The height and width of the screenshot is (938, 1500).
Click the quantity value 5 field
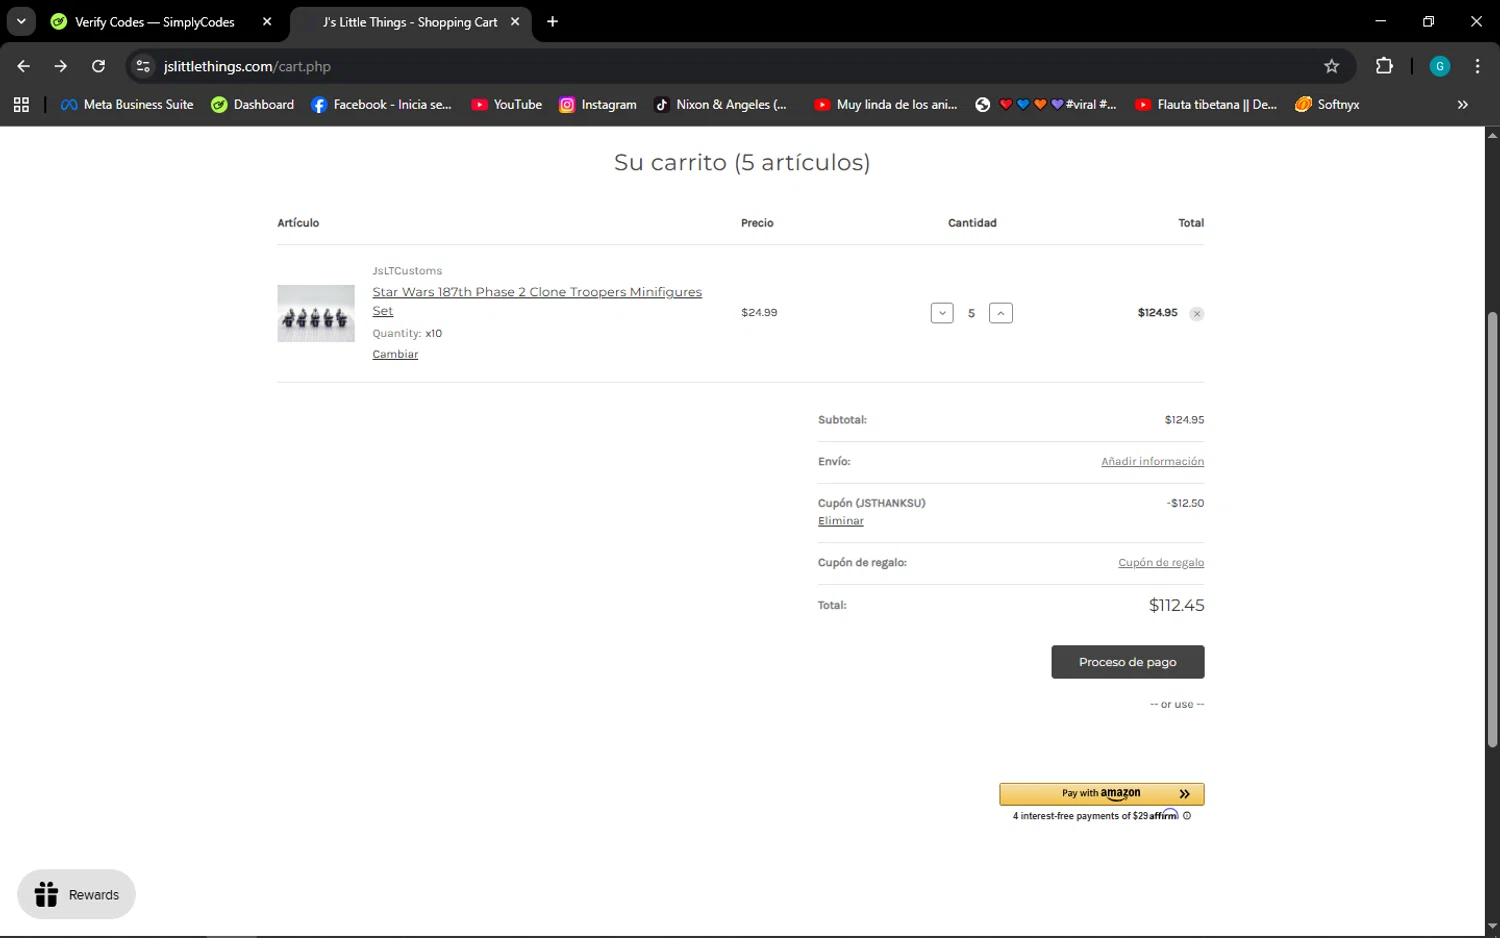(971, 313)
